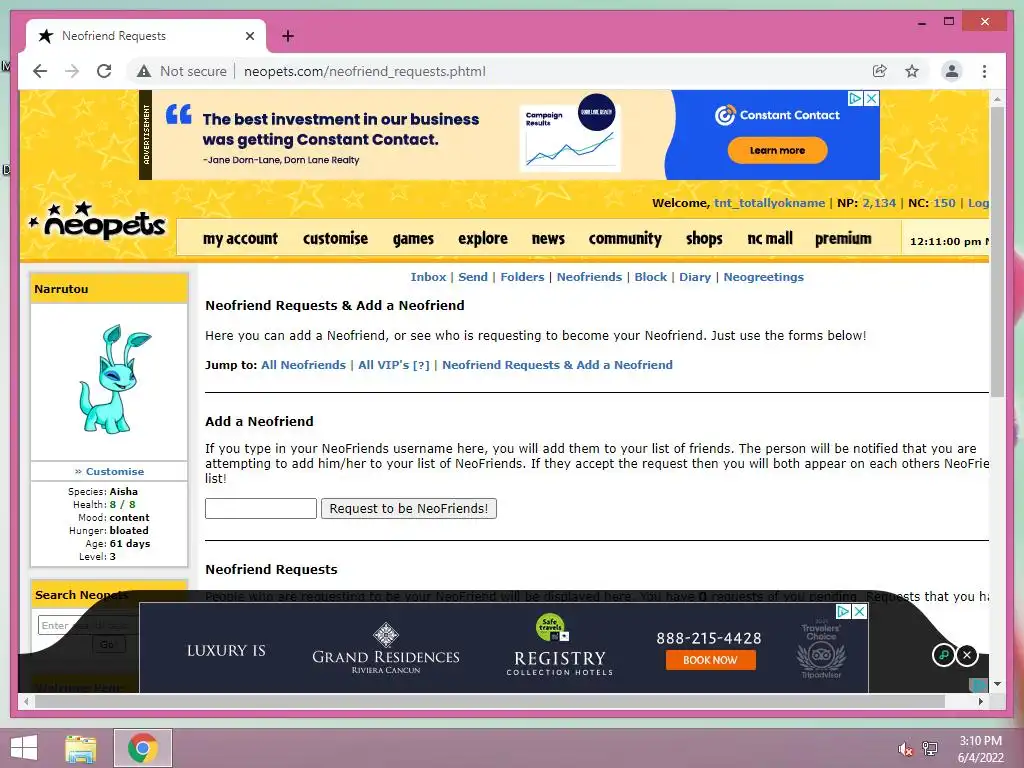Viewport: 1024px width, 768px height.
Task: Open the community menu
Action: 625,239
